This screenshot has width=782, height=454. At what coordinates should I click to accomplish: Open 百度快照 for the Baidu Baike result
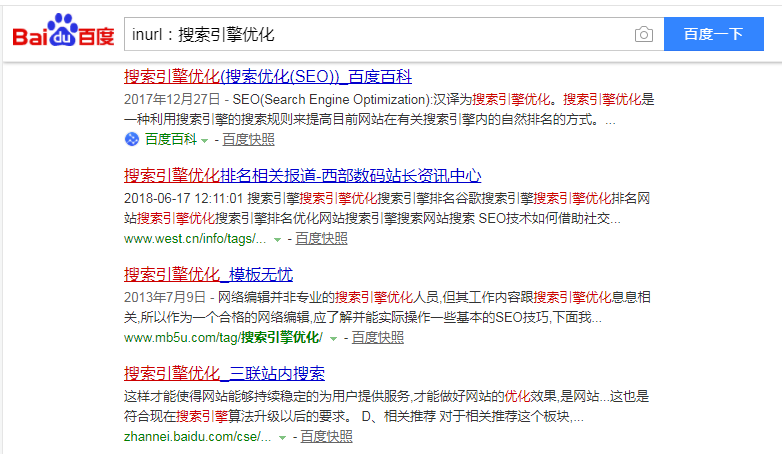[x=248, y=140]
